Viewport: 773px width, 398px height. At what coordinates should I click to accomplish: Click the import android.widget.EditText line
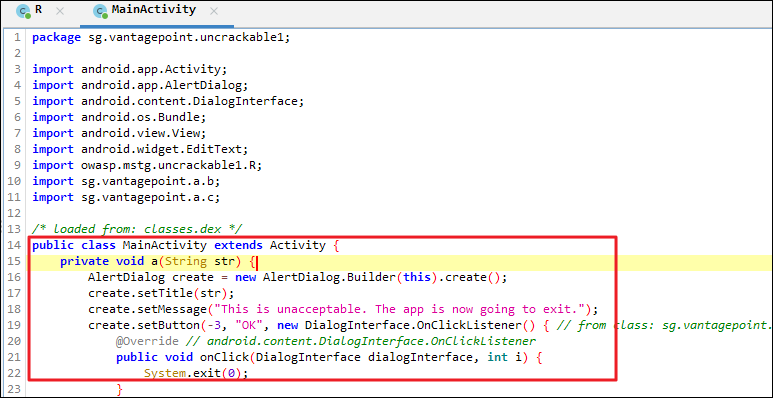(141, 149)
